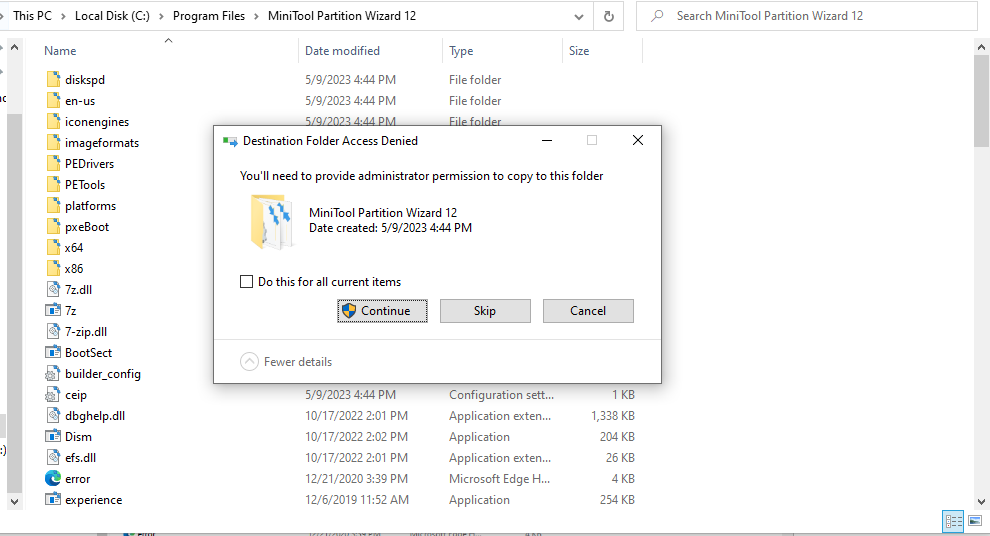Image resolution: width=990 pixels, height=536 pixels.
Task: Select the pxeBoot folder icon
Action: point(54,227)
